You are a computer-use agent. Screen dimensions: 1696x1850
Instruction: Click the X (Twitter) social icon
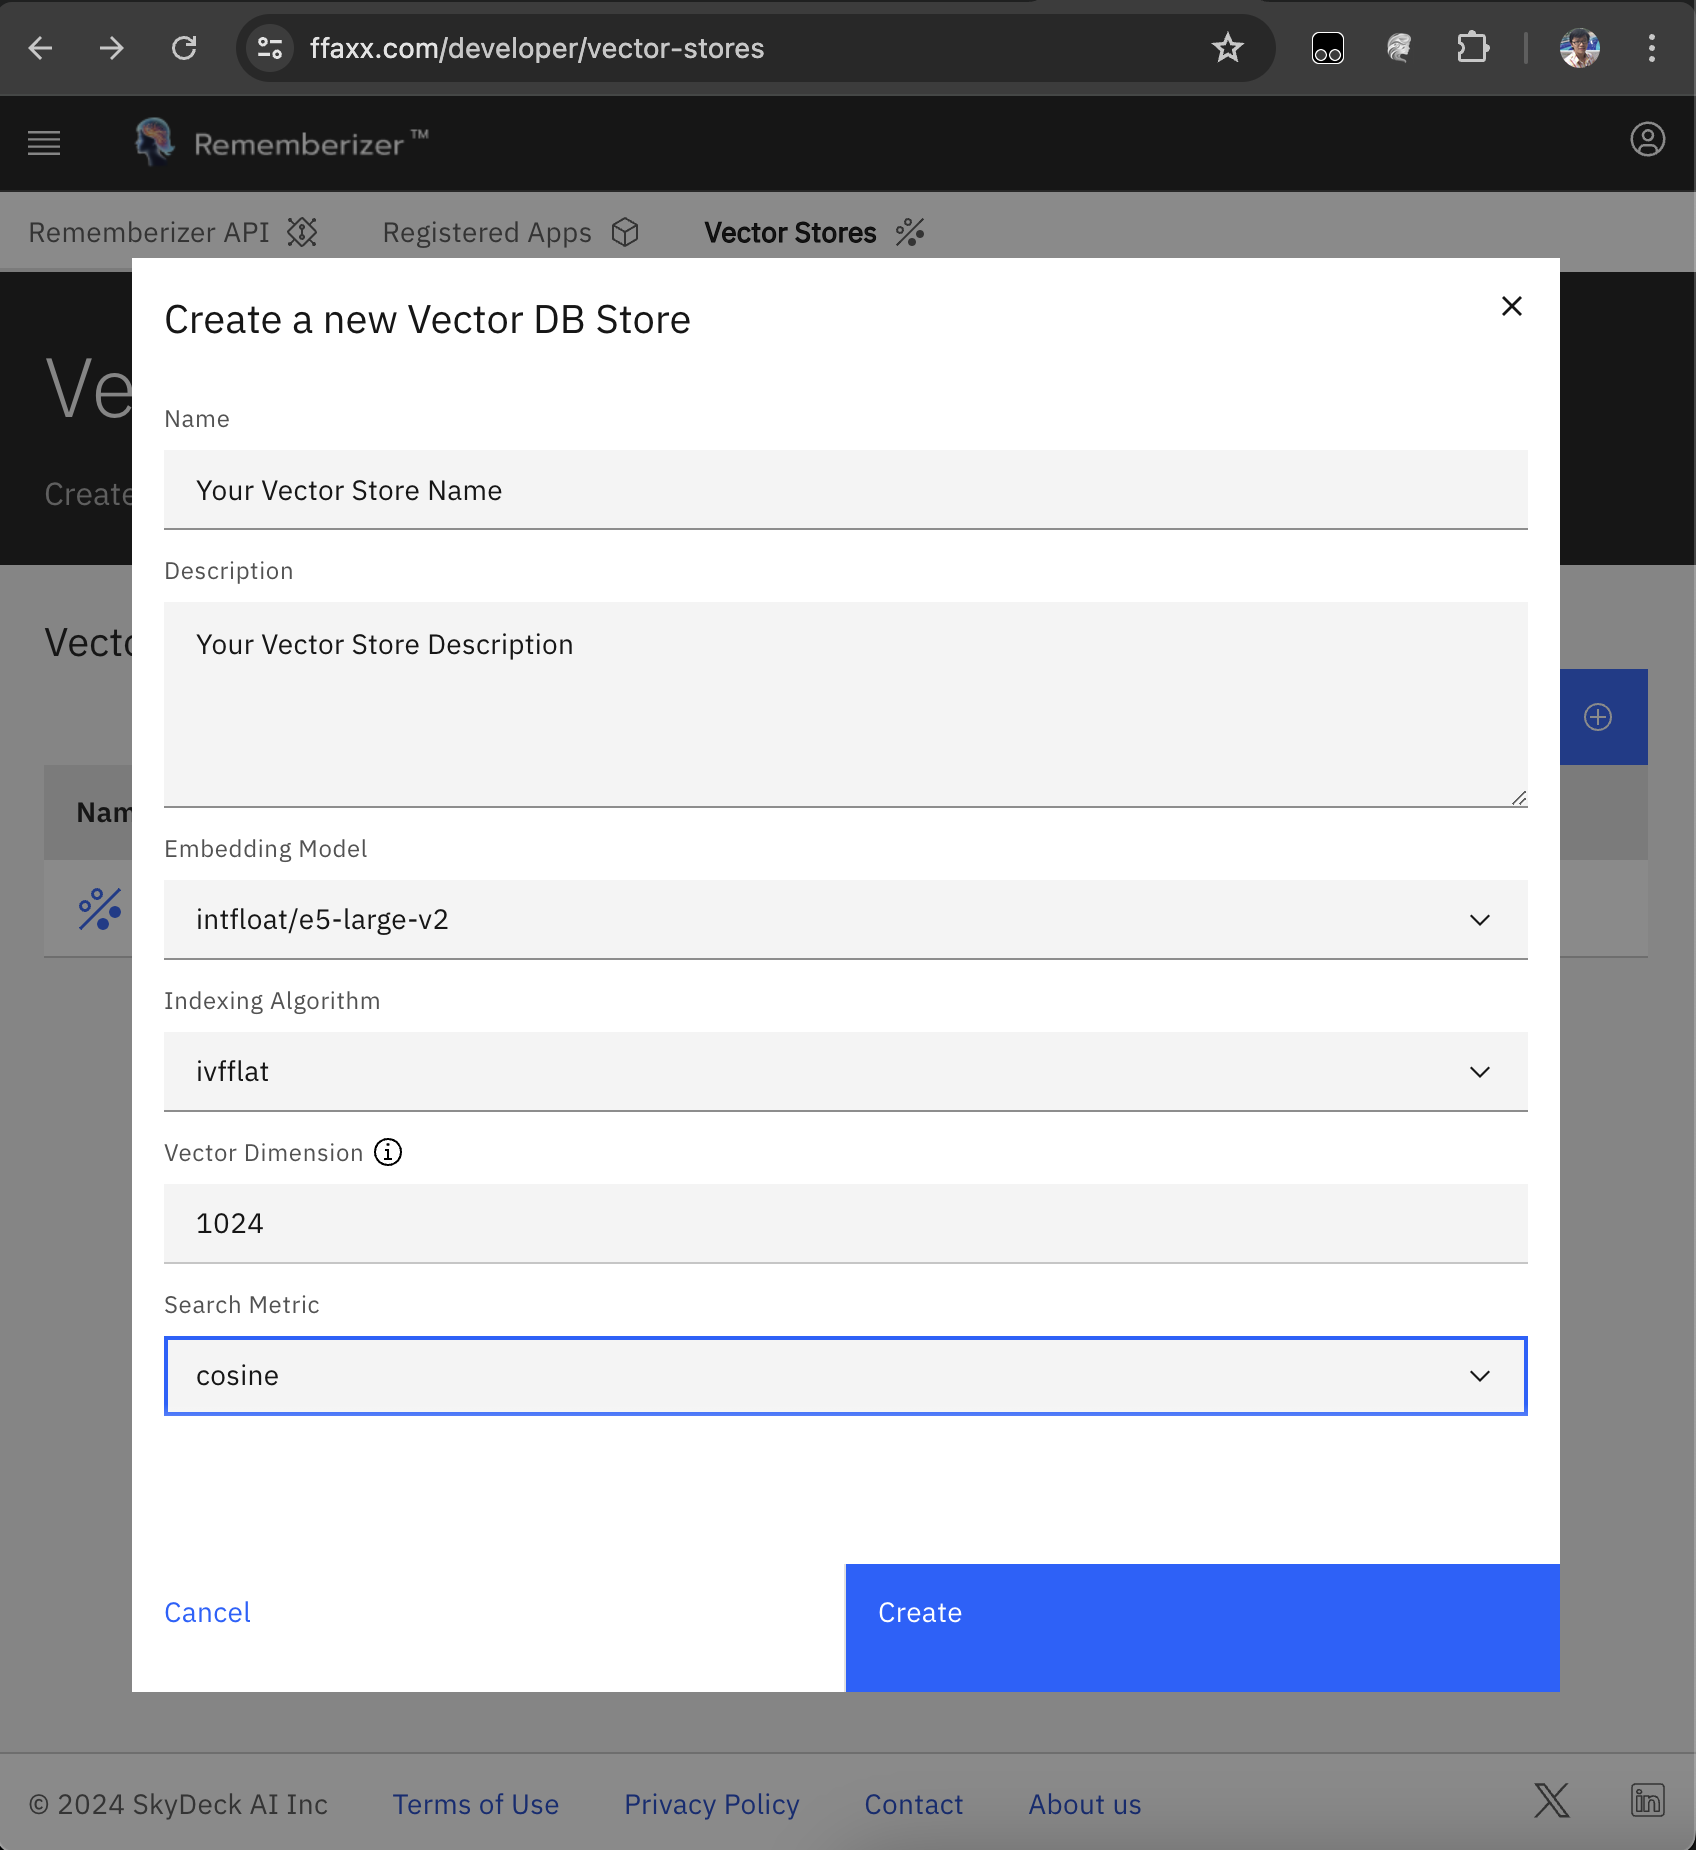click(1551, 1801)
